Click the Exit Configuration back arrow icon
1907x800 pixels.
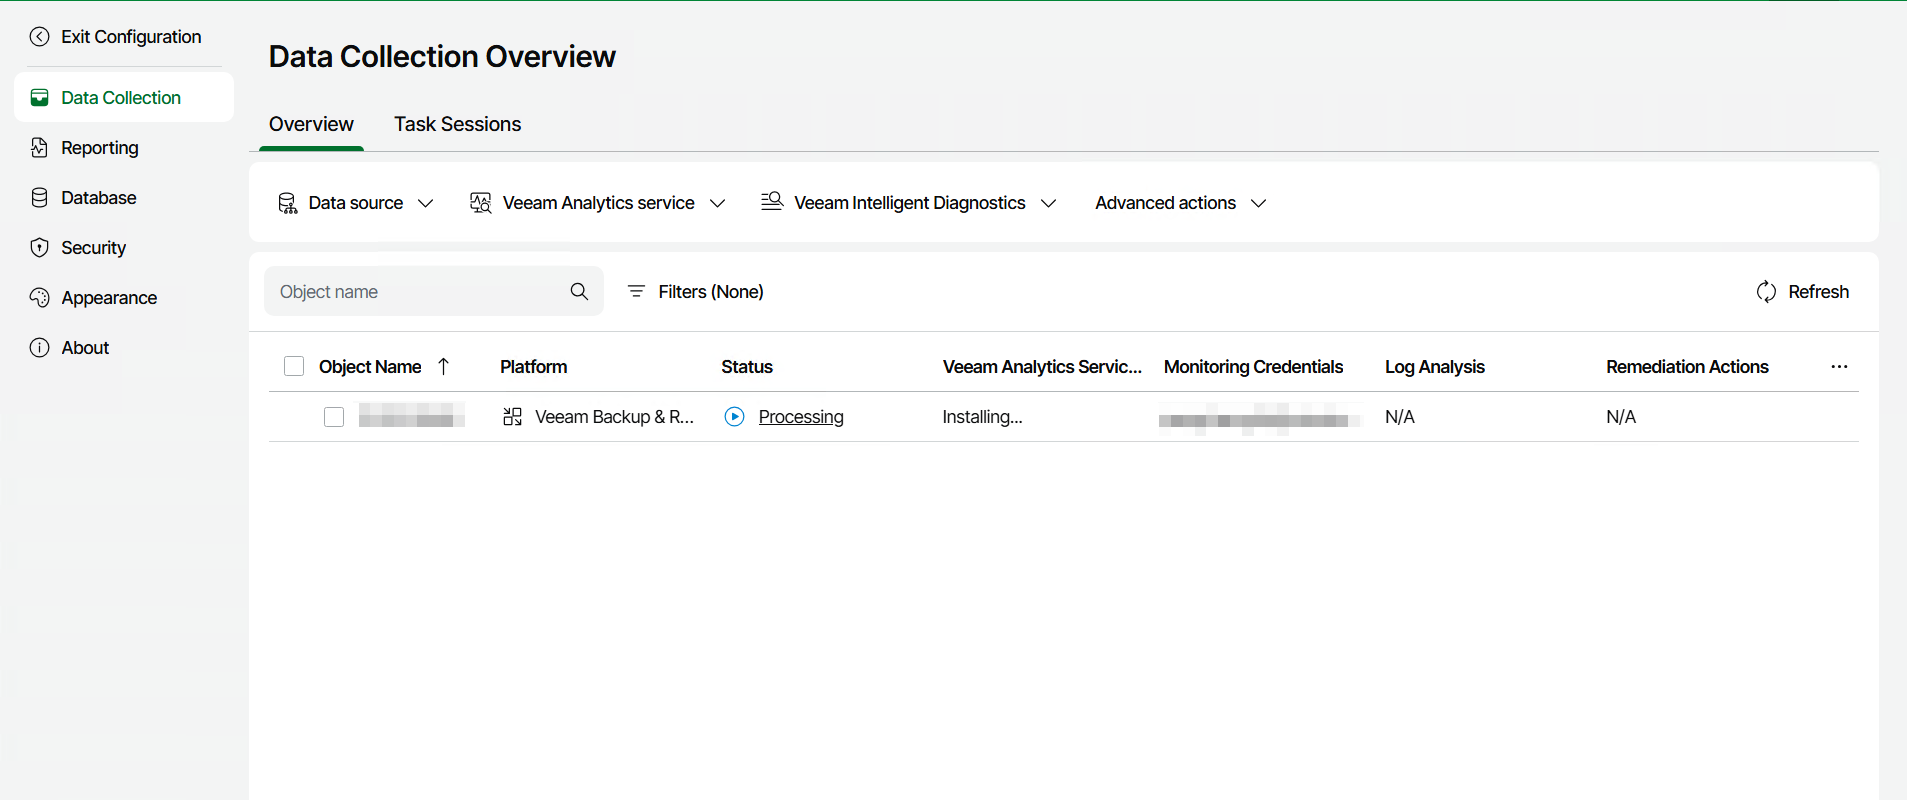tap(39, 37)
